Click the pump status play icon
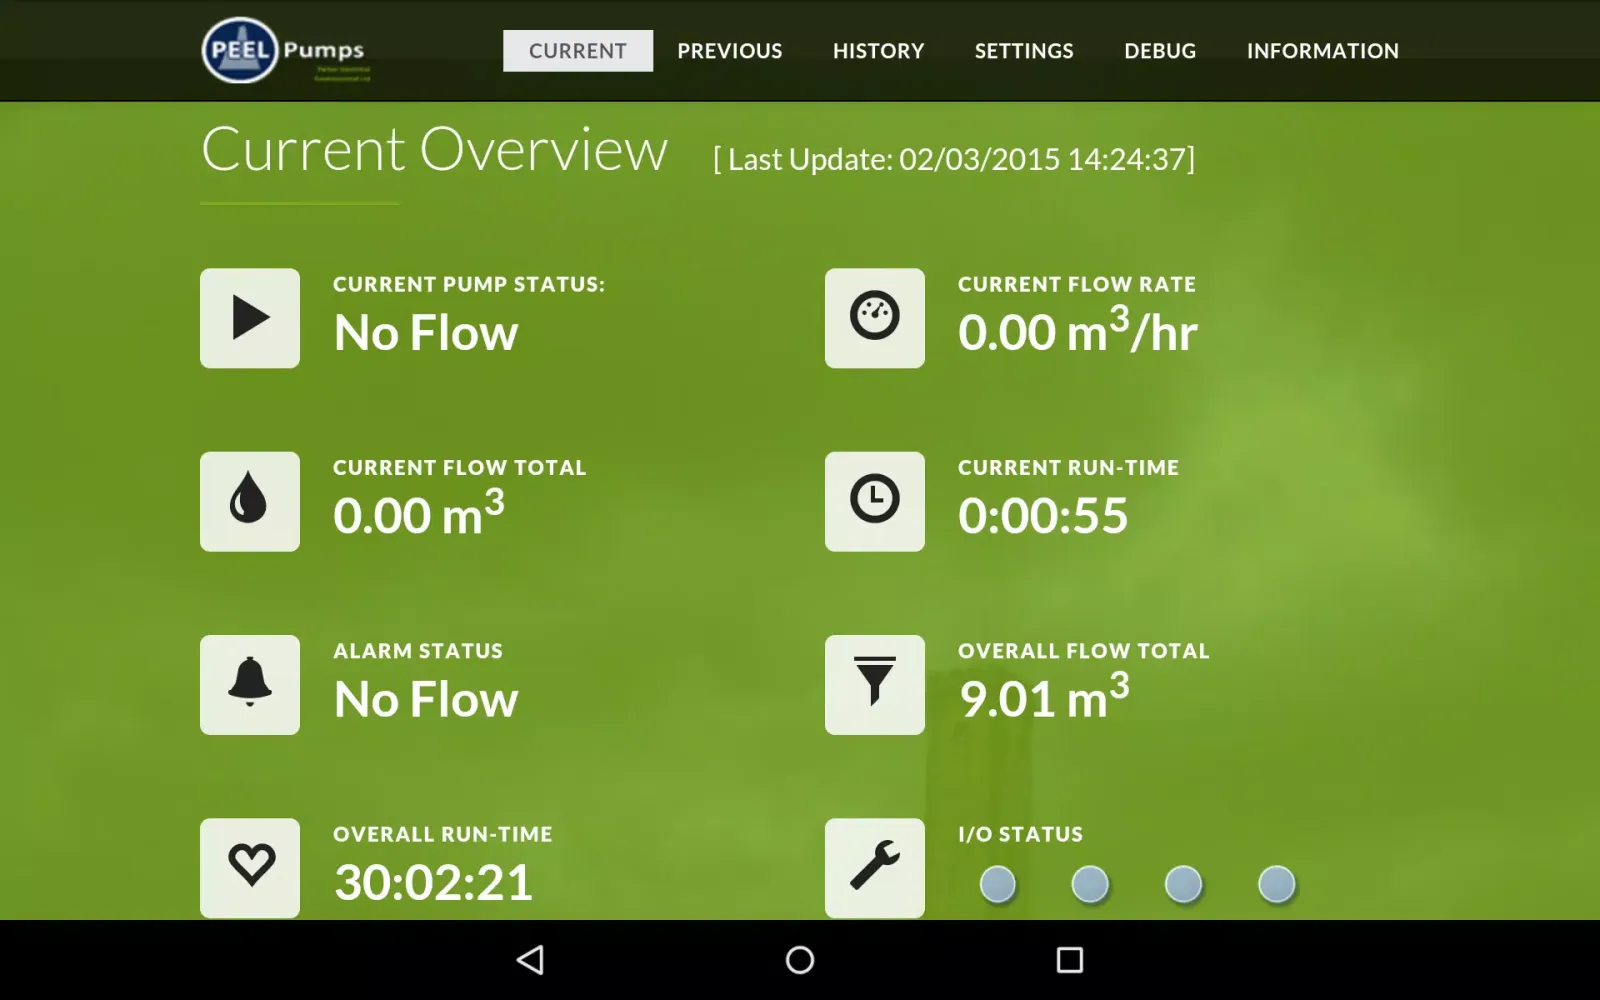 (250, 318)
